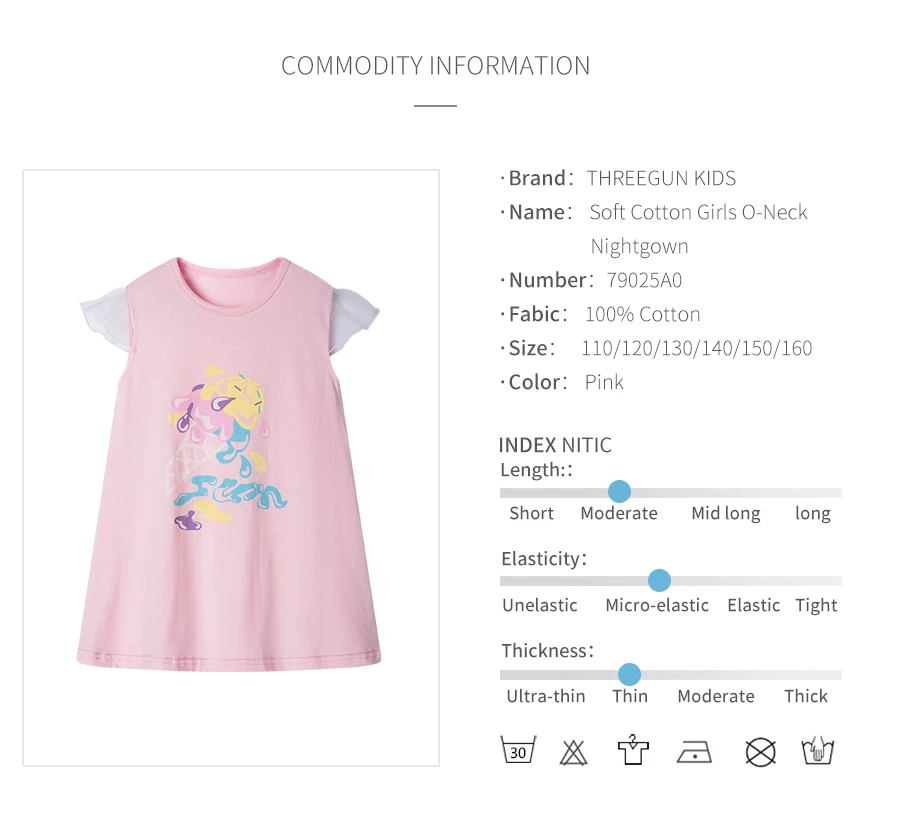Select the 'Mid long' length label
Viewport: 900px width, 823px height.
coord(725,514)
